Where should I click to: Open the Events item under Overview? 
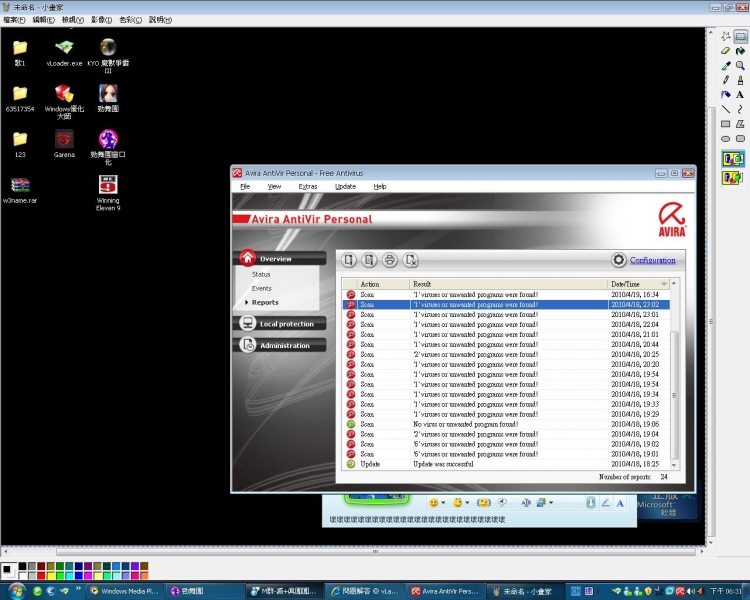tap(262, 288)
